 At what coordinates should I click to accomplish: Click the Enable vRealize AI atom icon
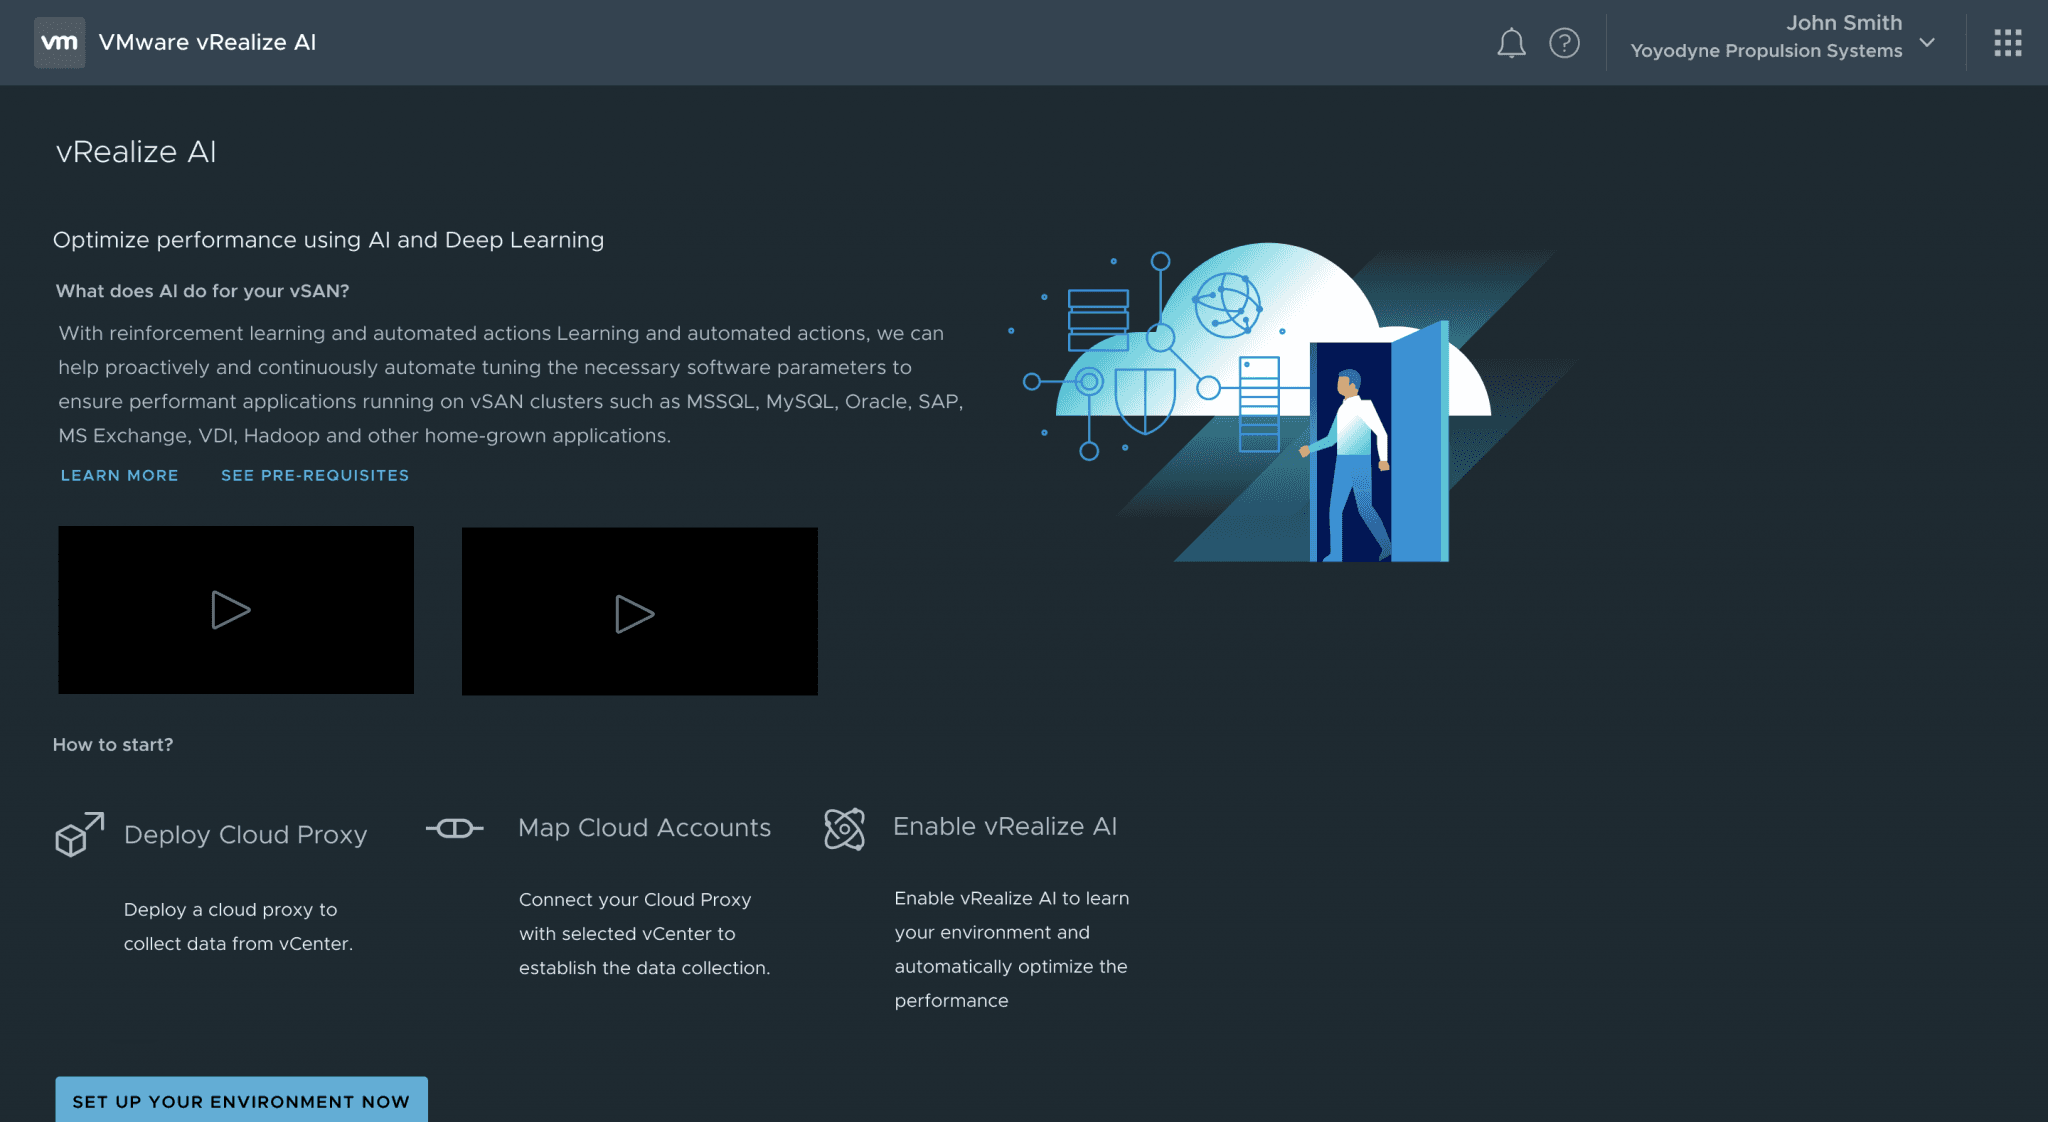844,829
